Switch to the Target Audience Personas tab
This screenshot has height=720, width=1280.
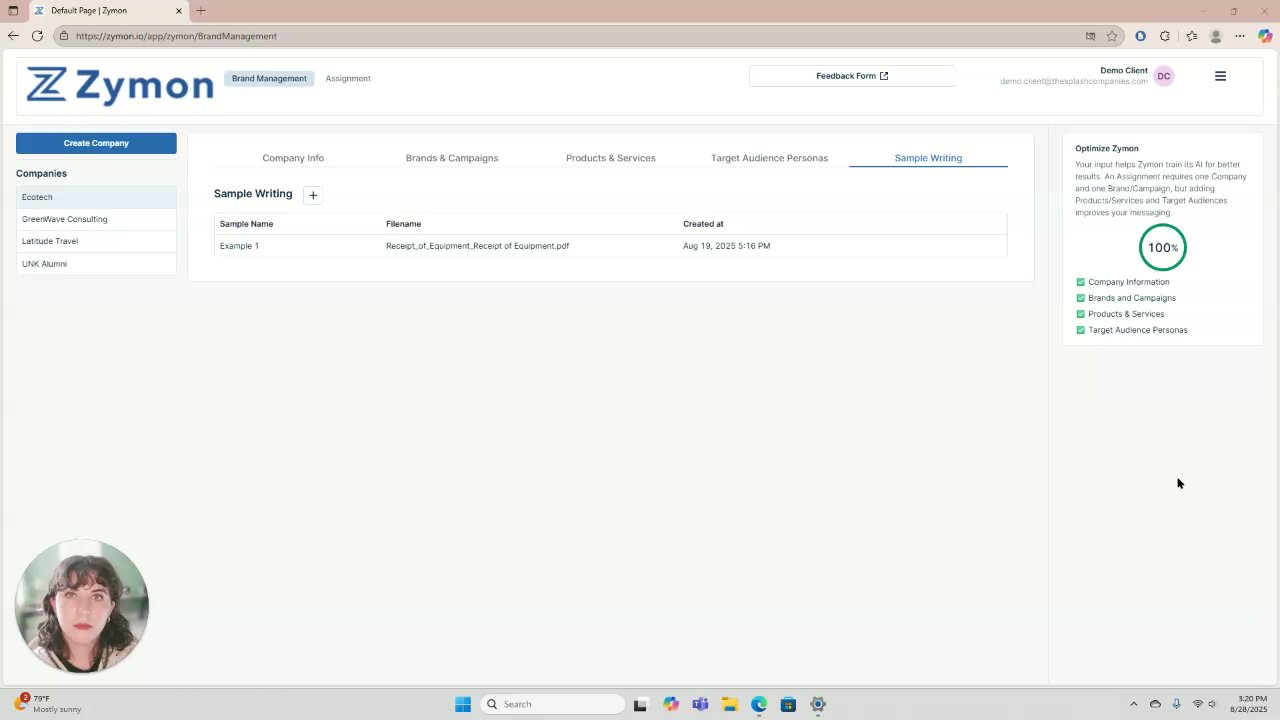pos(769,158)
